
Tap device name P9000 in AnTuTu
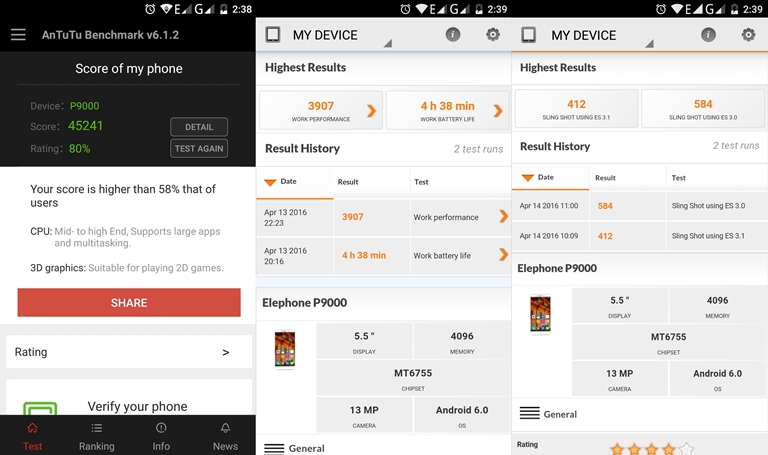(84, 106)
